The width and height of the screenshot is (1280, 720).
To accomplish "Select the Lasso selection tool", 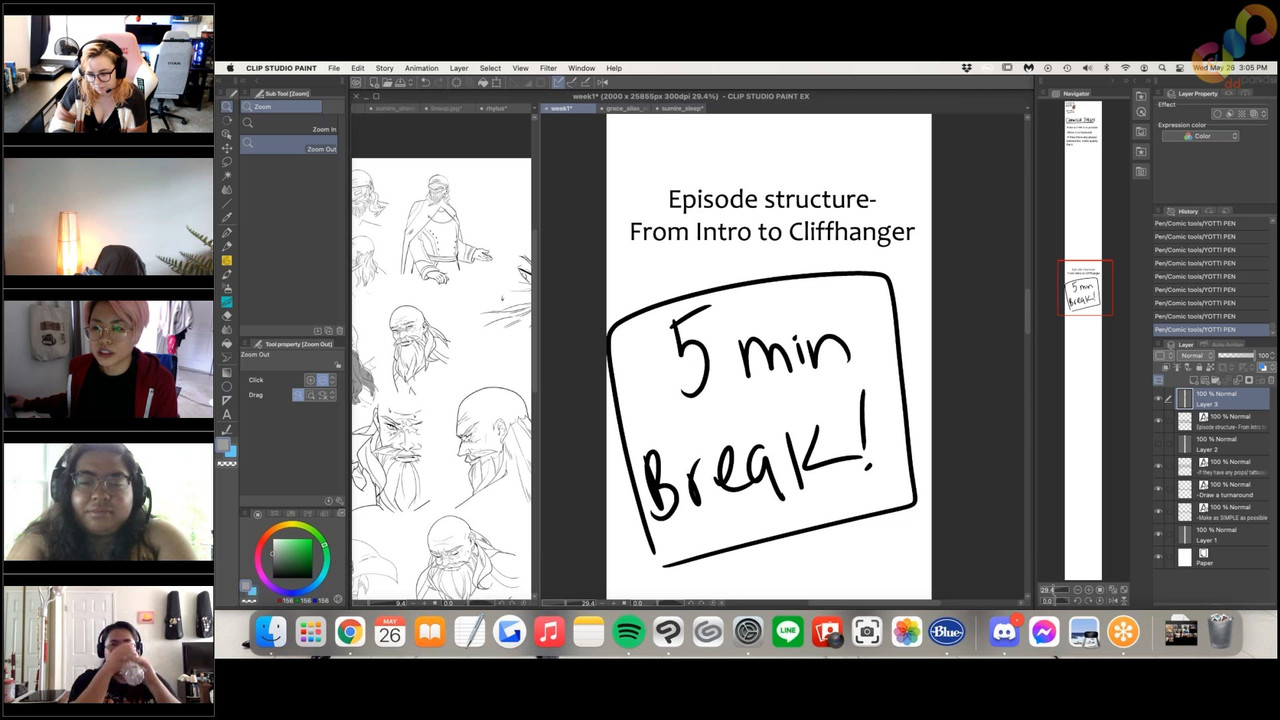I will tap(227, 161).
